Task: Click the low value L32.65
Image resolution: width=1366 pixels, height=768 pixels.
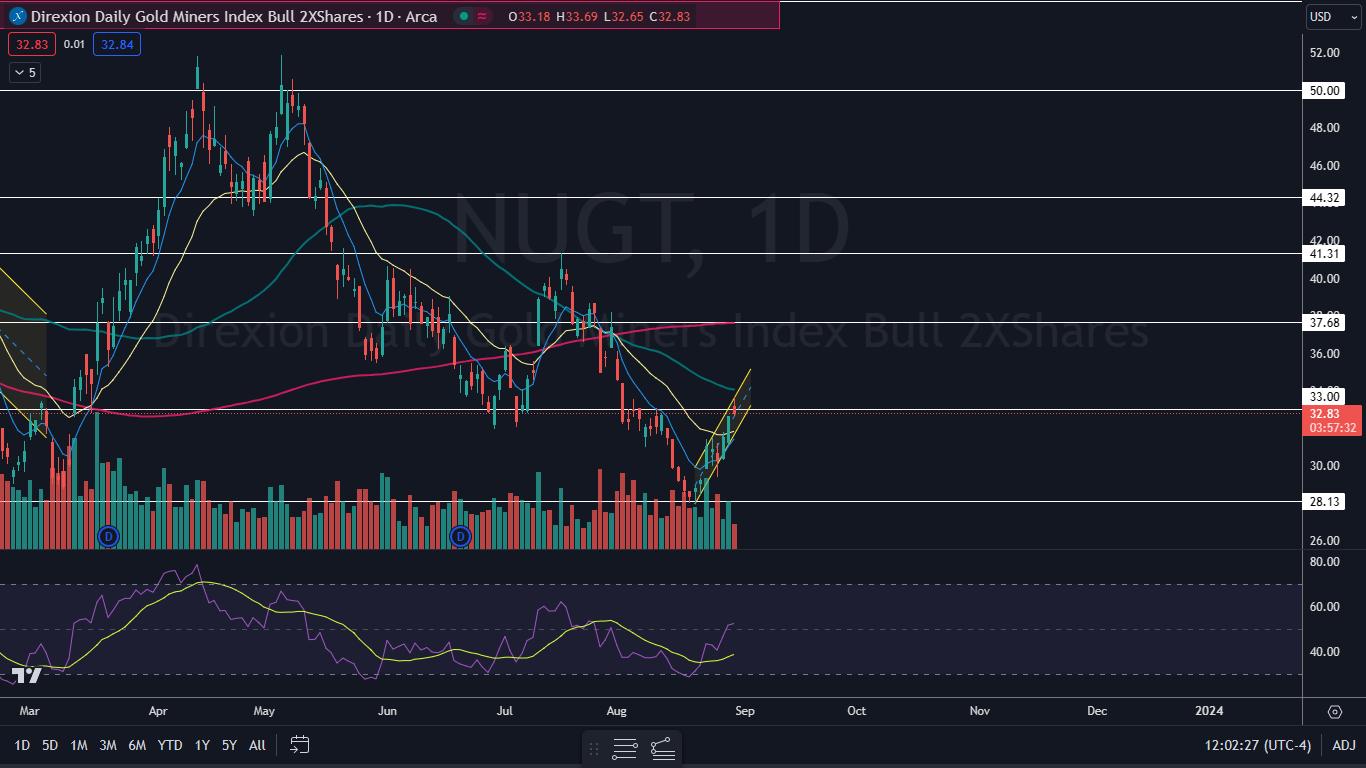Action: 622,16
